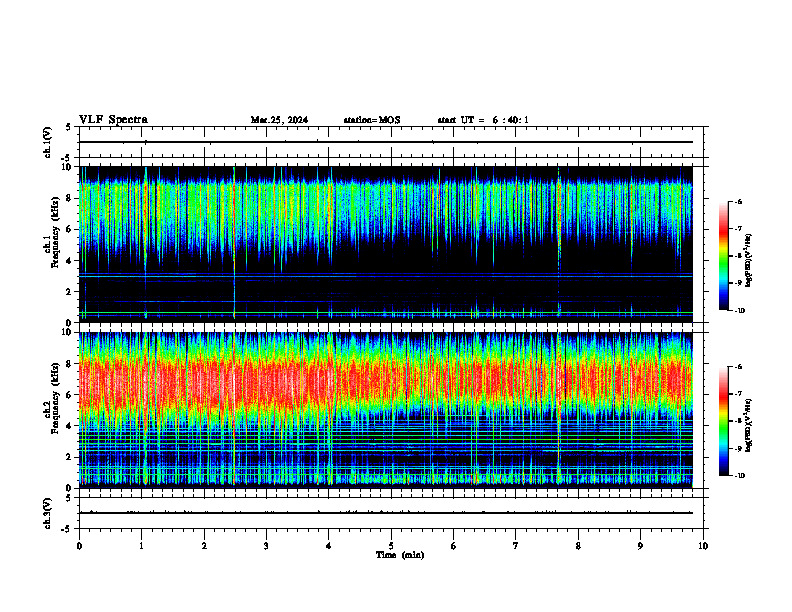Click time axis tick label "6"
792x612 pixels.
coord(454,546)
